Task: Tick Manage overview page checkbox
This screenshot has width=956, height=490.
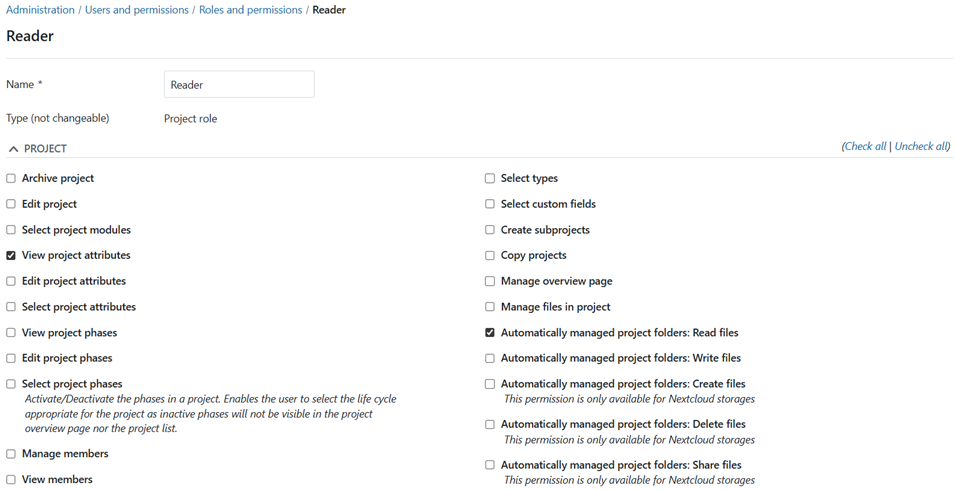Action: point(490,281)
